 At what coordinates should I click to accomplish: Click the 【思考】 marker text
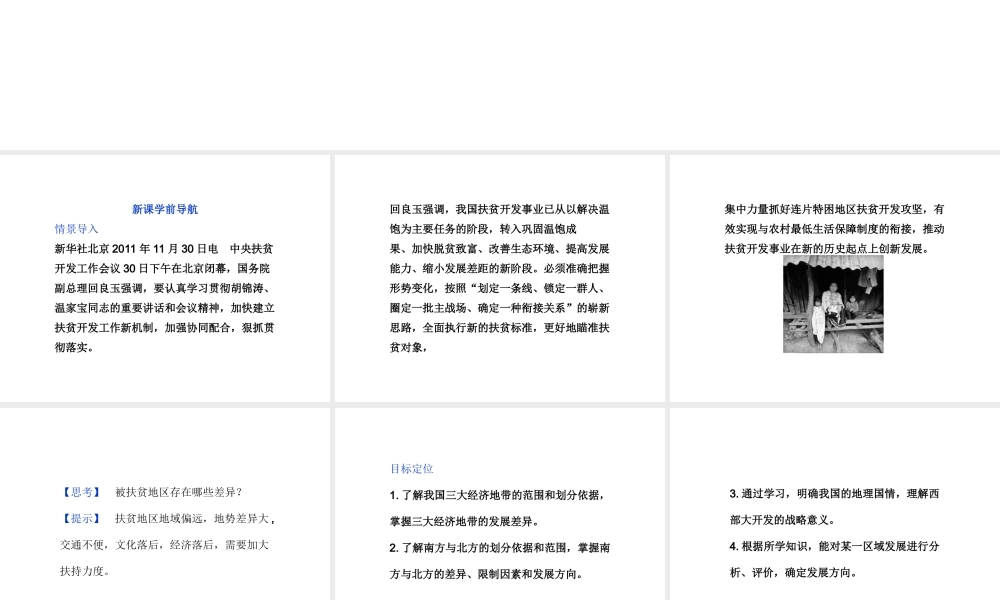click(x=79, y=491)
